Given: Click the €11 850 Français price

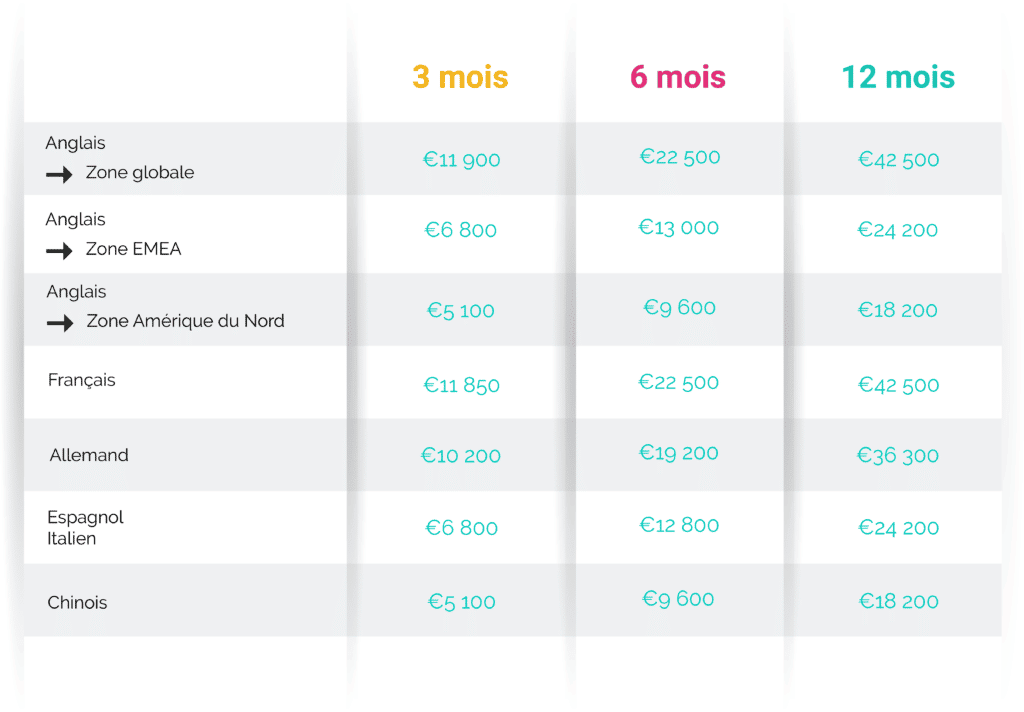Looking at the screenshot, I should (x=462, y=385).
